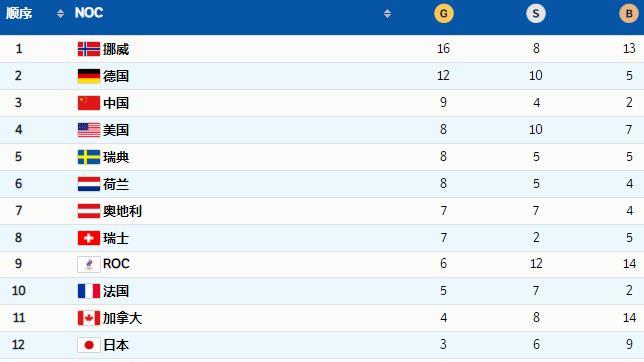644x362 pixels.
Task: Click the Japan flag icon
Action: pyautogui.click(x=89, y=345)
